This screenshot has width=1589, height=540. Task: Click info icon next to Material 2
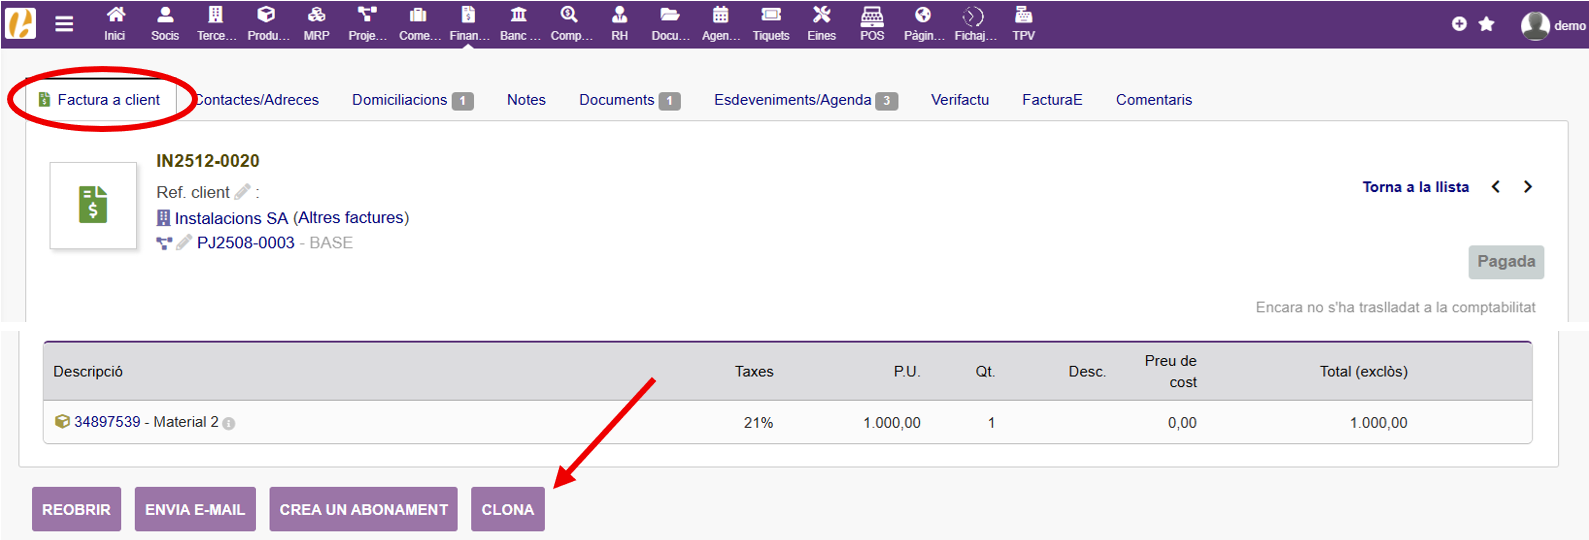pos(229,424)
